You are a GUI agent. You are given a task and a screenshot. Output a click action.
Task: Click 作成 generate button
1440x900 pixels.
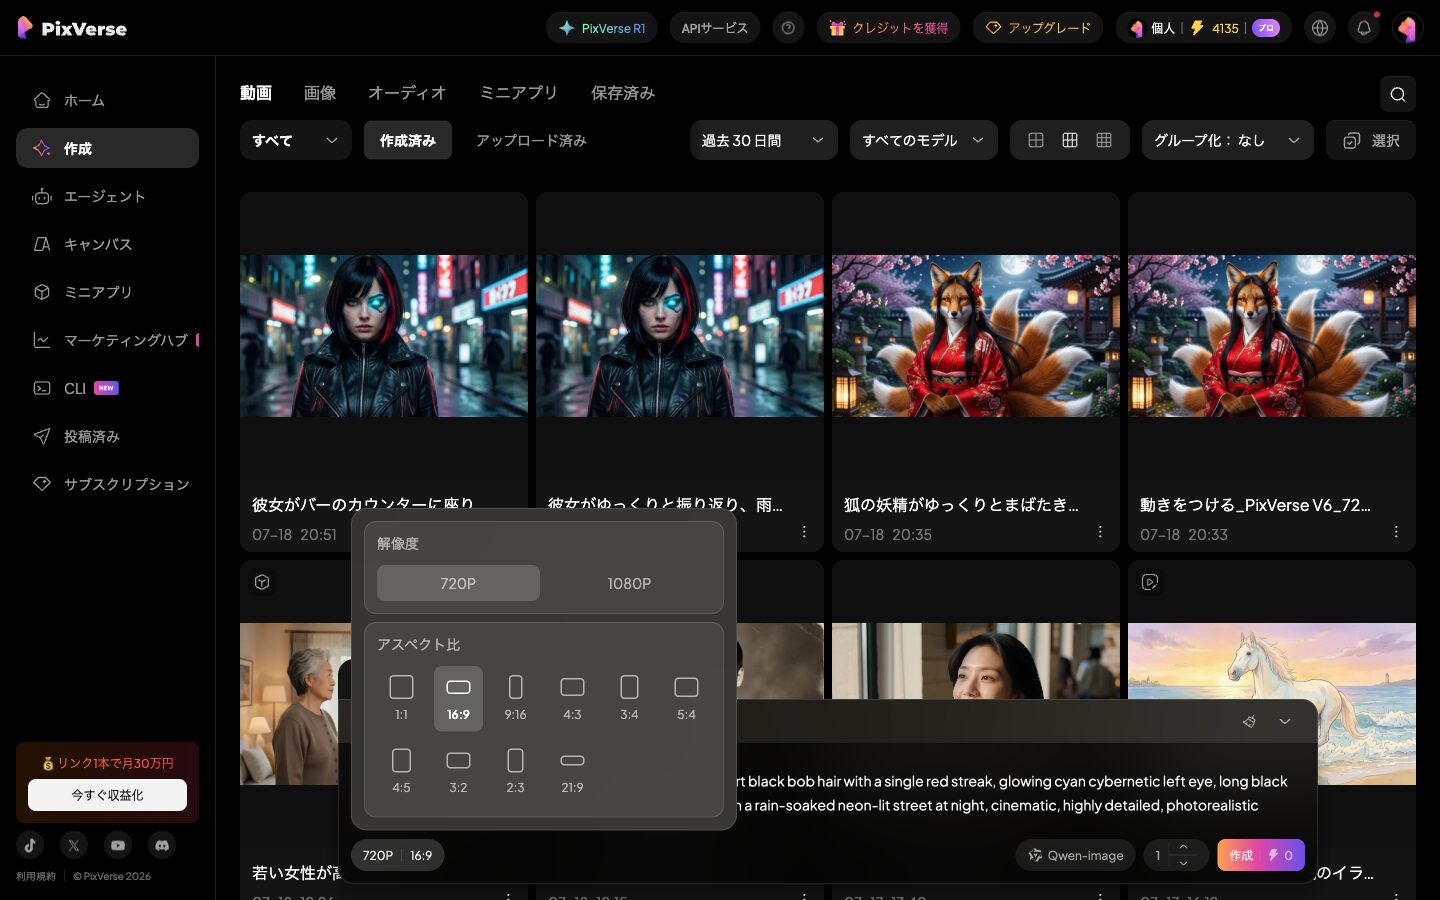1261,855
